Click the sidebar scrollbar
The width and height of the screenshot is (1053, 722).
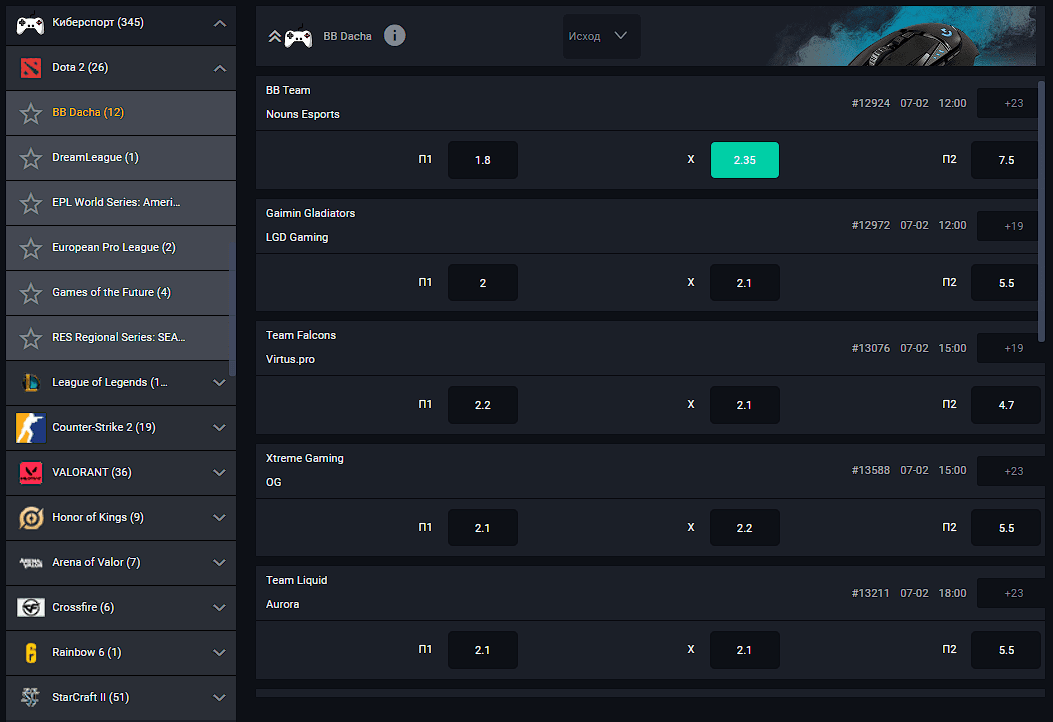pos(232,309)
